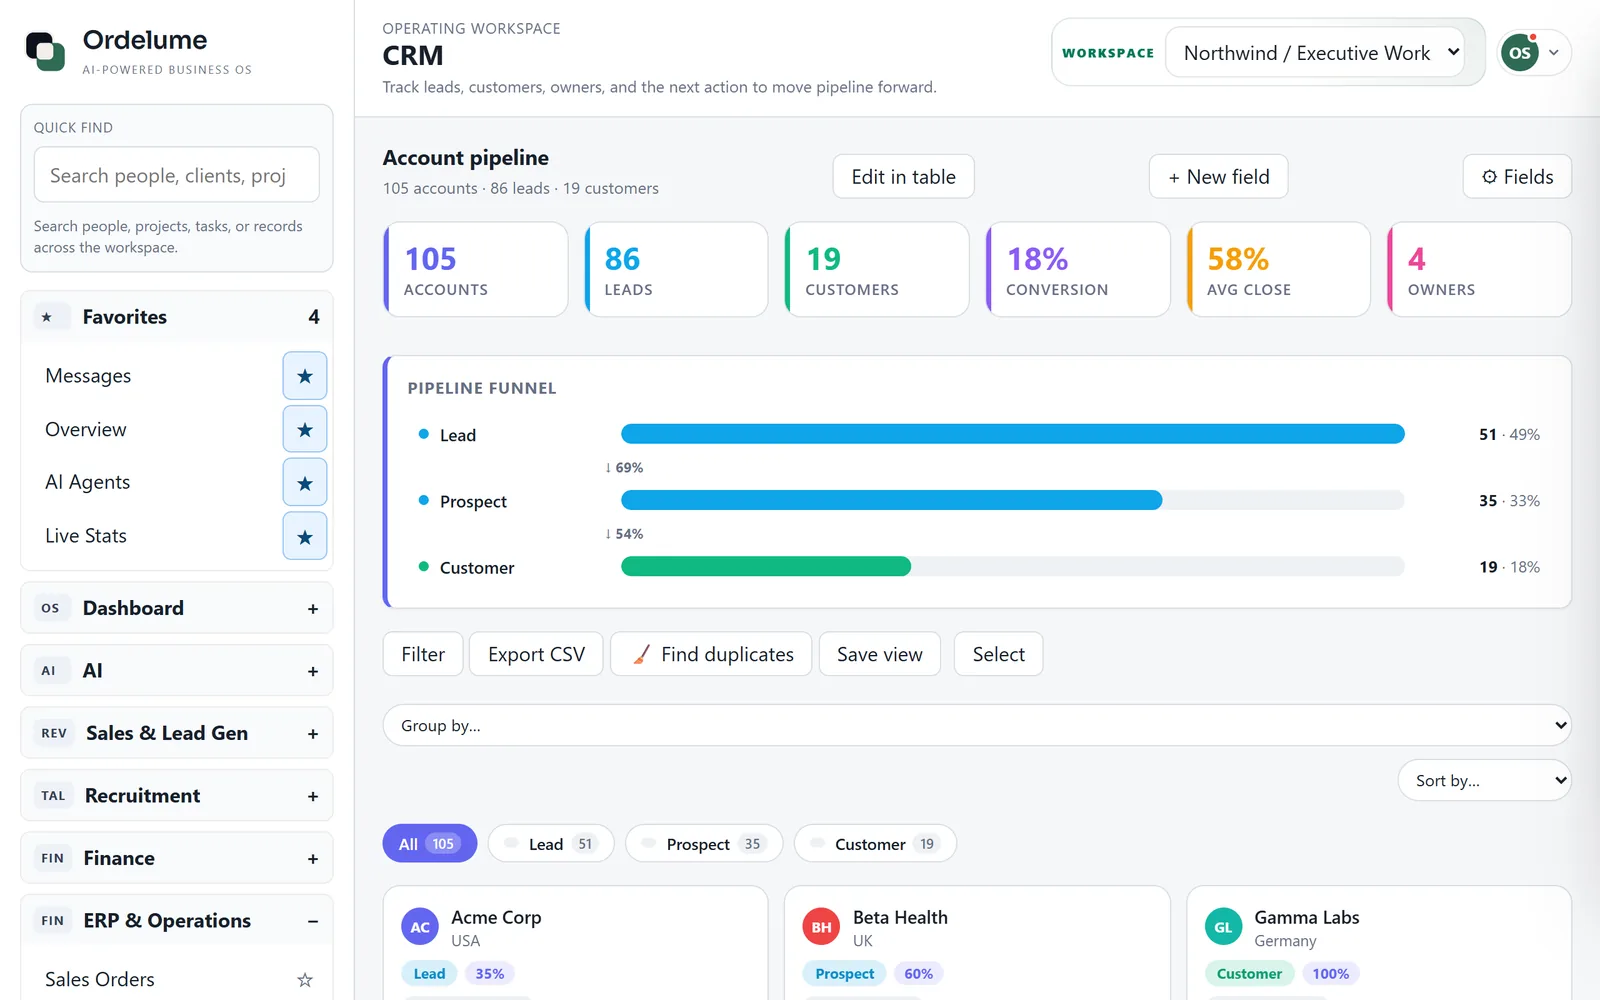Click the BH avatar of Beta Health
Image resolution: width=1600 pixels, height=1000 pixels.
821,927
